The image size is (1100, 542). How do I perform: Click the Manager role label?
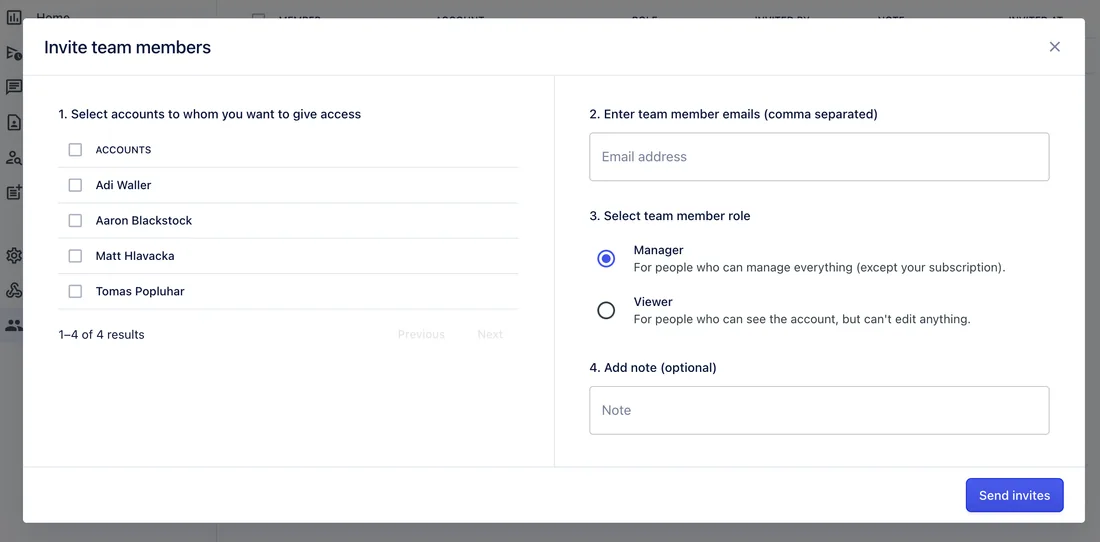point(658,250)
